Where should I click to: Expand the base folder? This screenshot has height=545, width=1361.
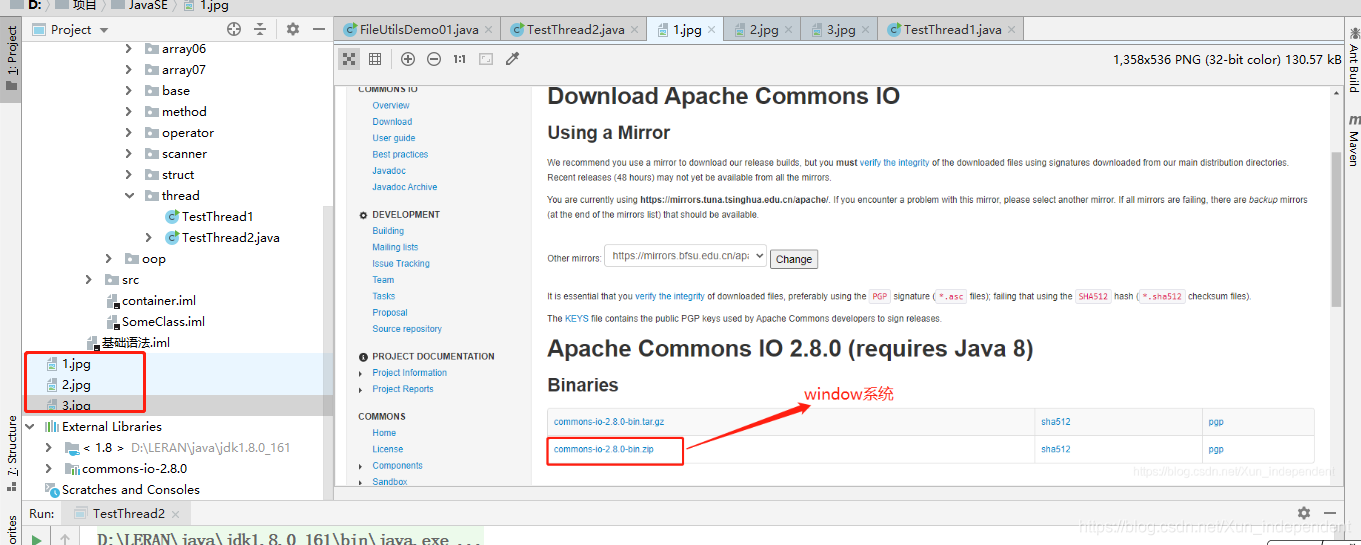tap(129, 90)
